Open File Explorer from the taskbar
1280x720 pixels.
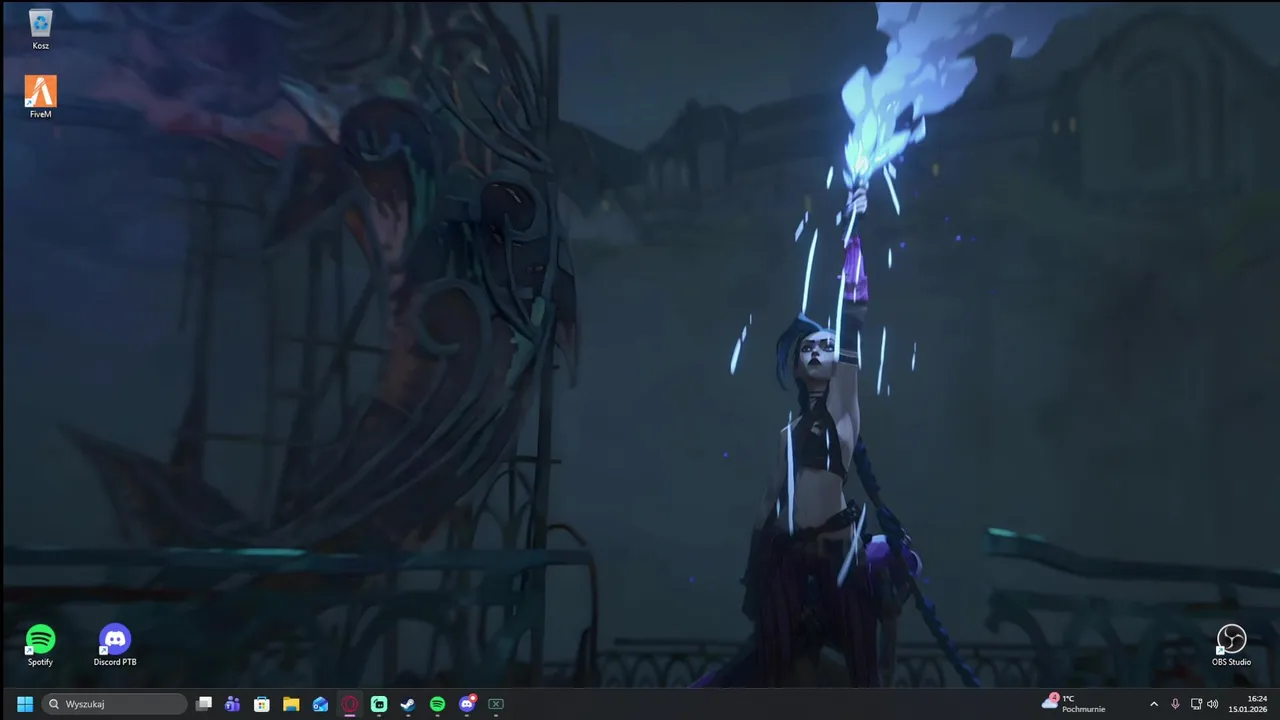tap(291, 704)
